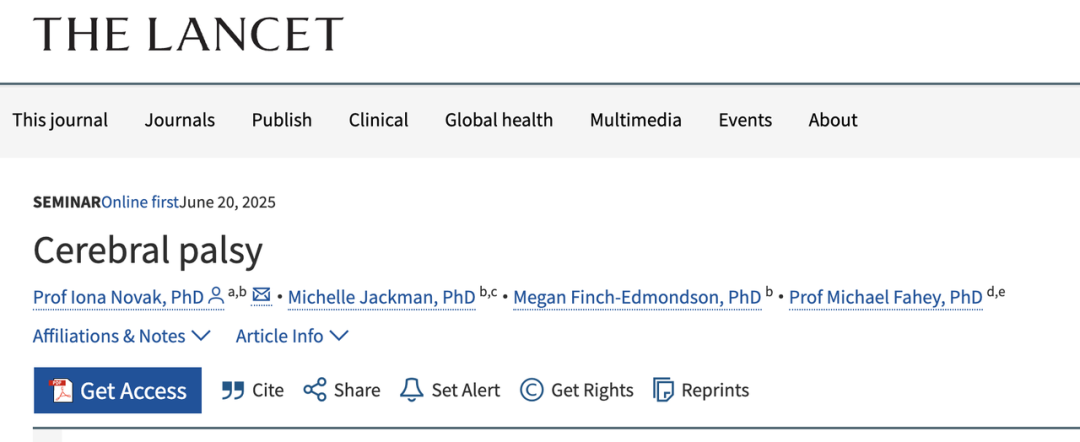The height and width of the screenshot is (442, 1080).
Task: Expand the Article Info dropdown
Action: coord(292,336)
